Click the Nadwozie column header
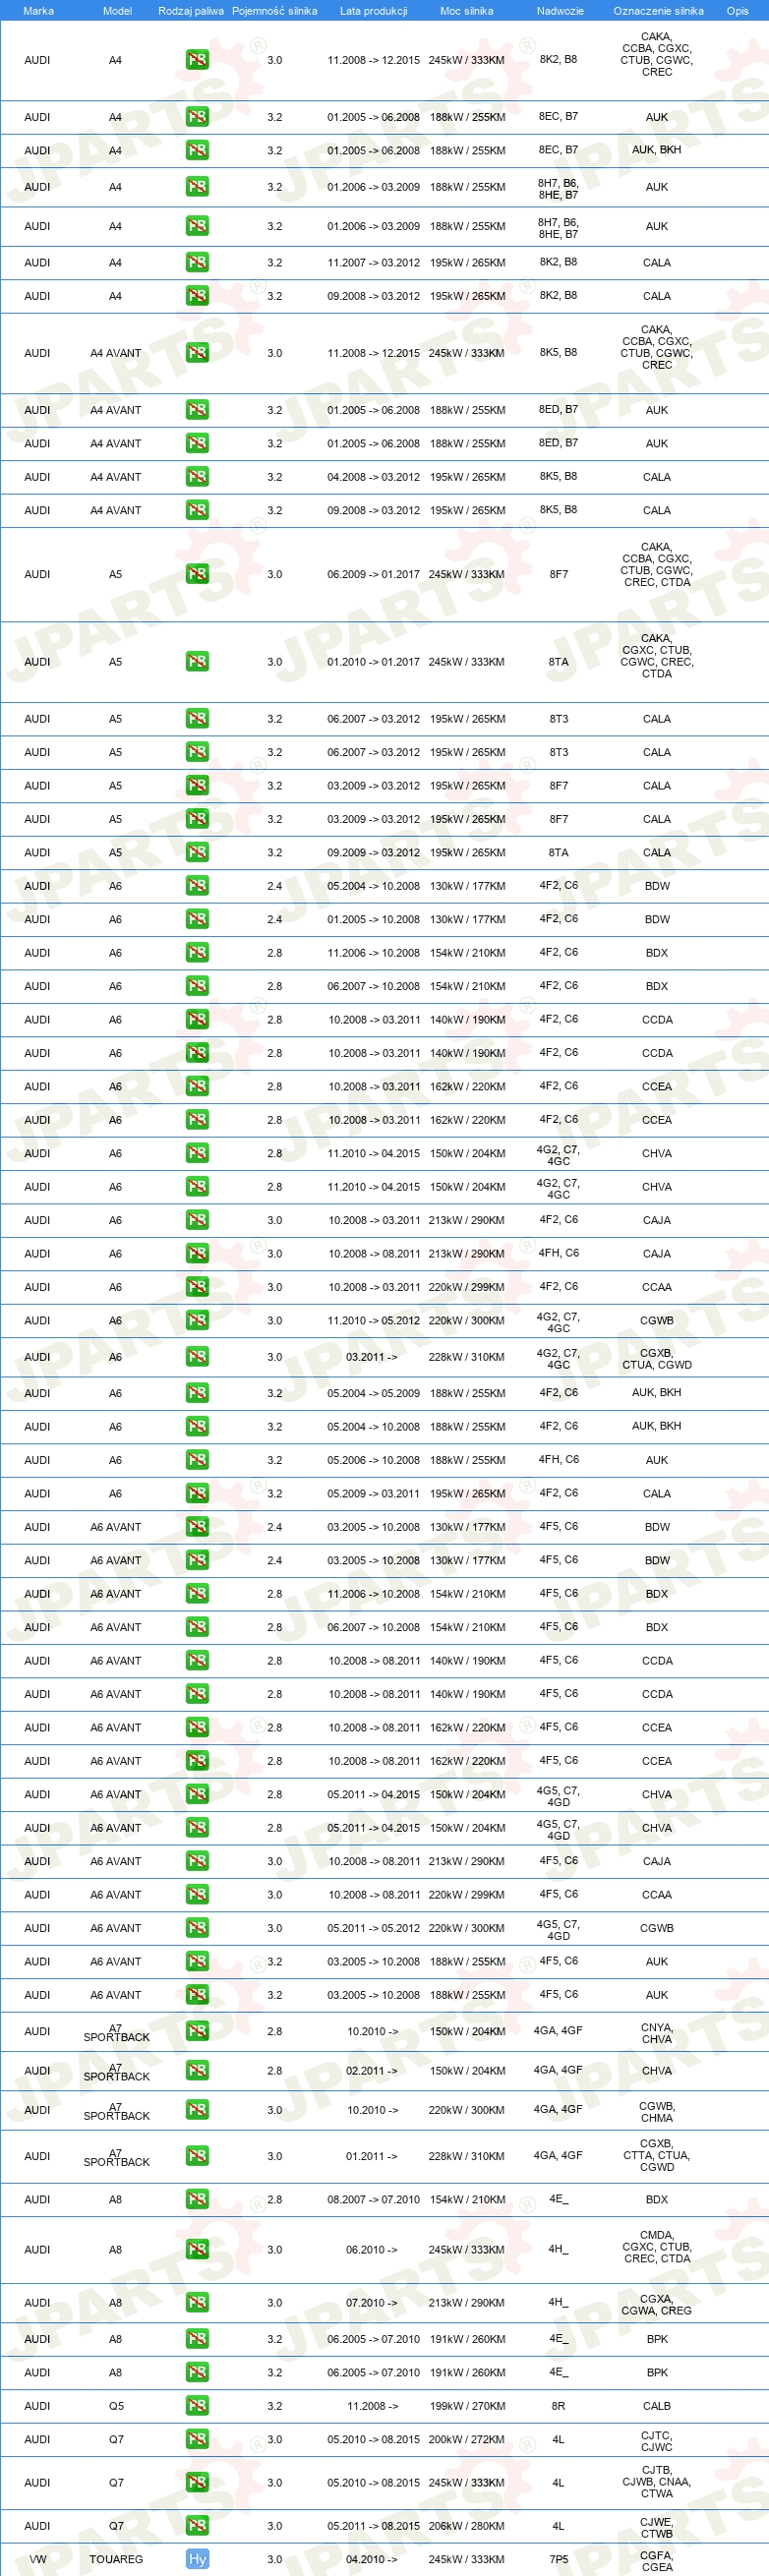The height and width of the screenshot is (2576, 769). [560, 11]
